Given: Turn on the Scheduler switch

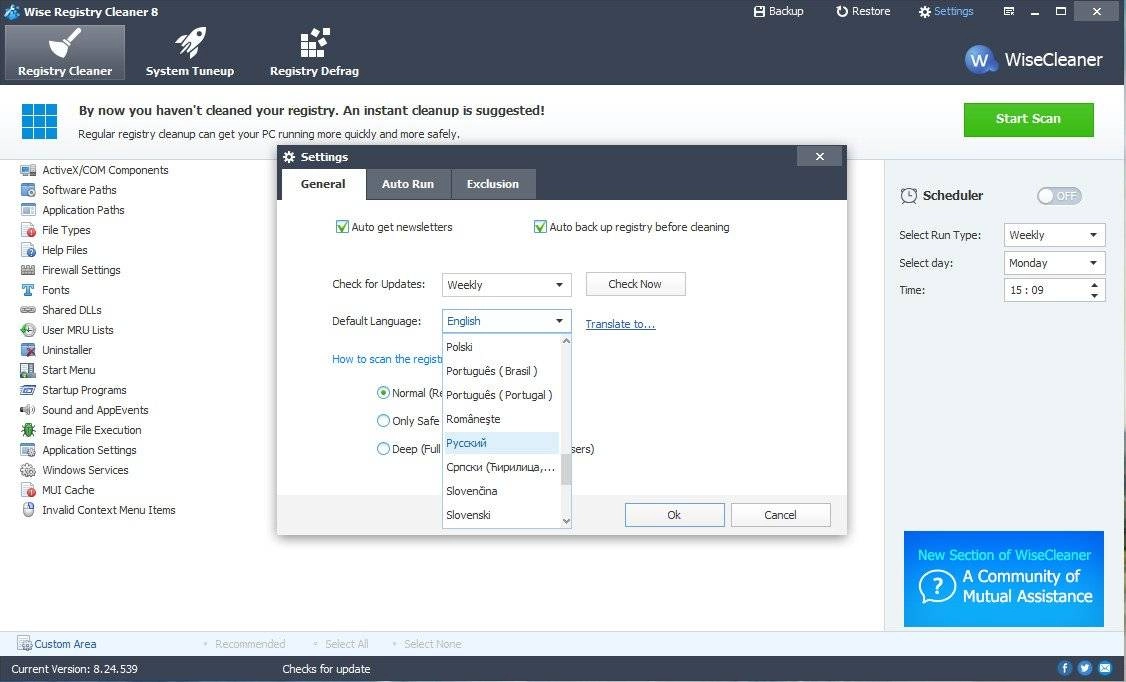Looking at the screenshot, I should click(1059, 196).
